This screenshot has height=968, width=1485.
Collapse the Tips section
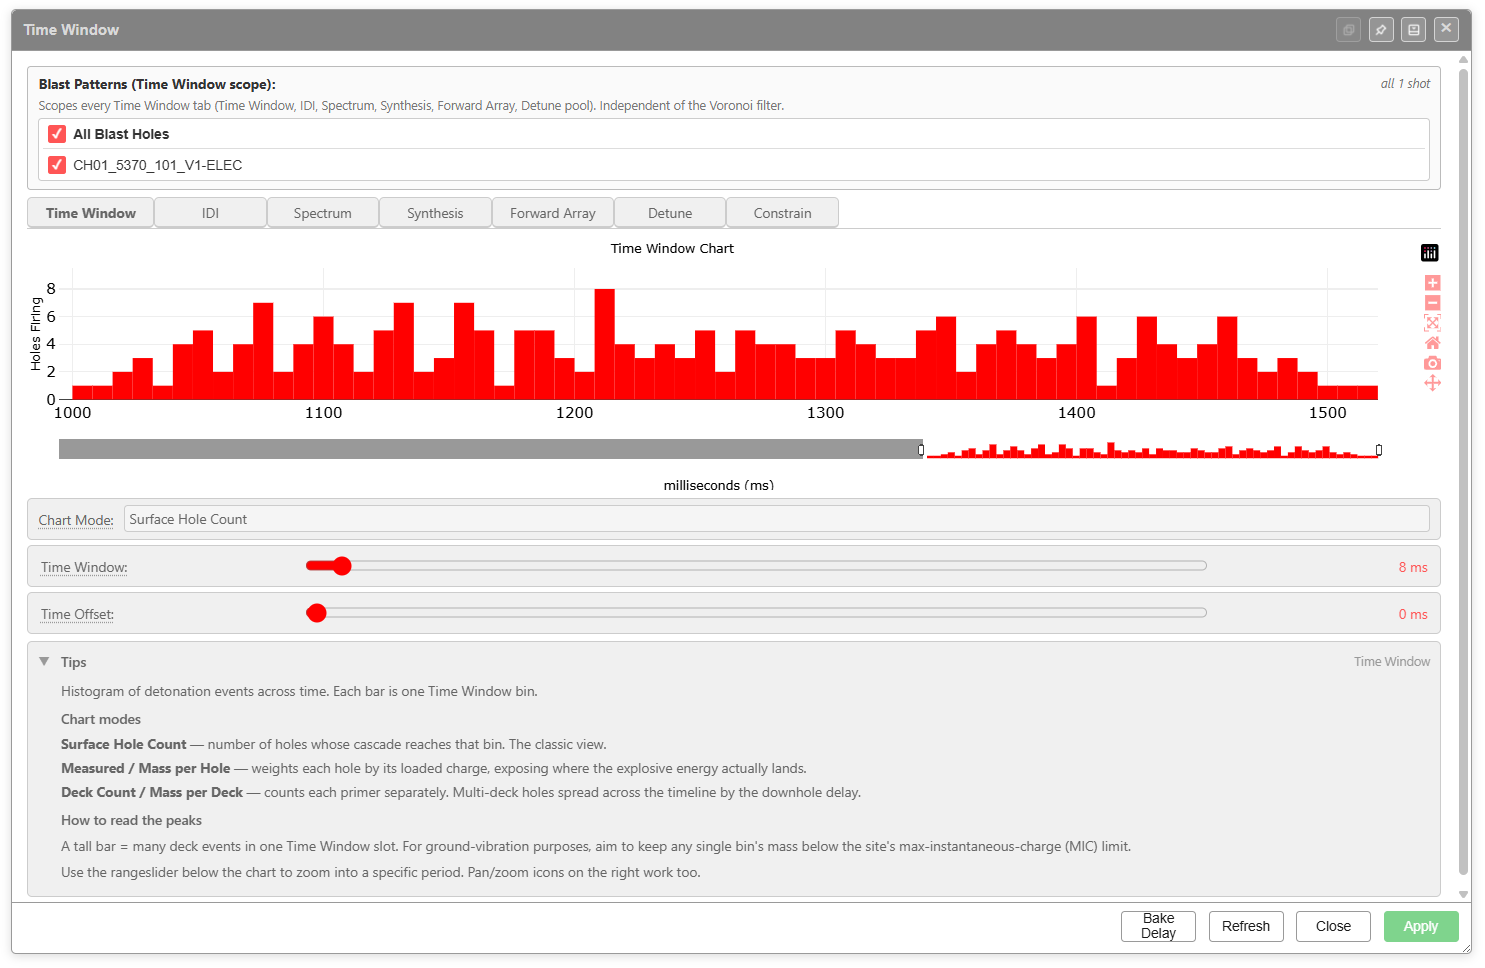[x=44, y=662]
